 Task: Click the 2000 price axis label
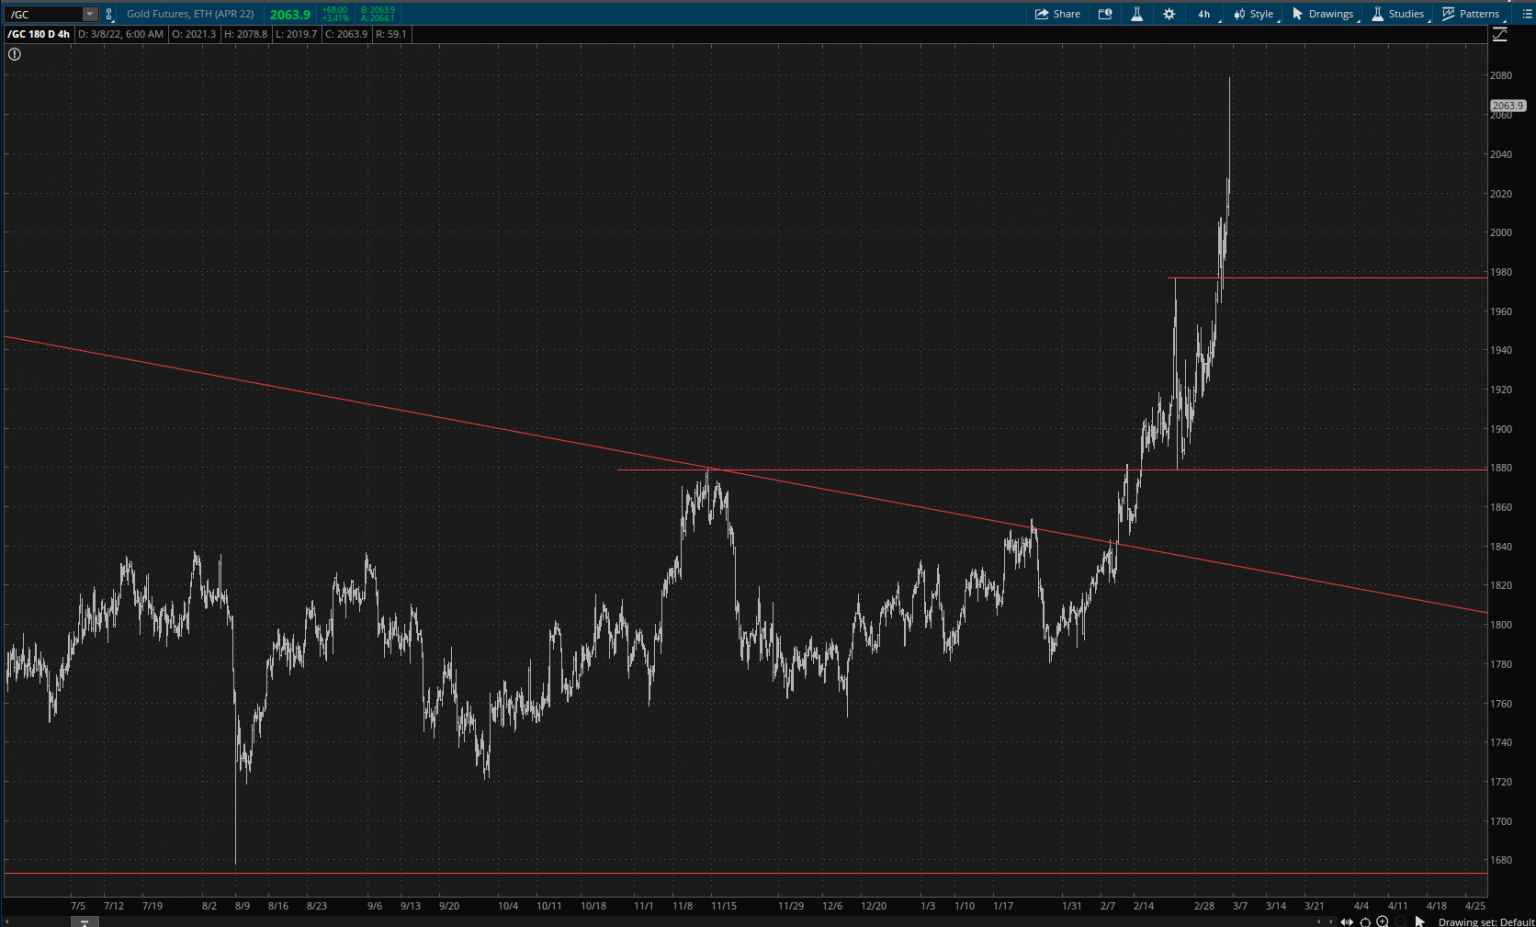[1501, 232]
